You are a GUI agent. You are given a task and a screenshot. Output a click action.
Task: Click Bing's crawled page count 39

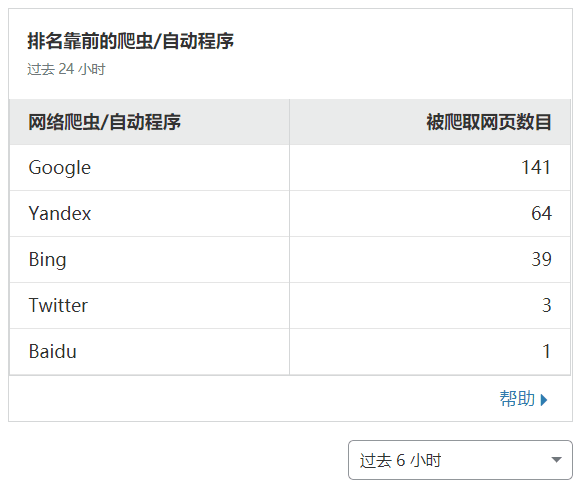coord(541,259)
